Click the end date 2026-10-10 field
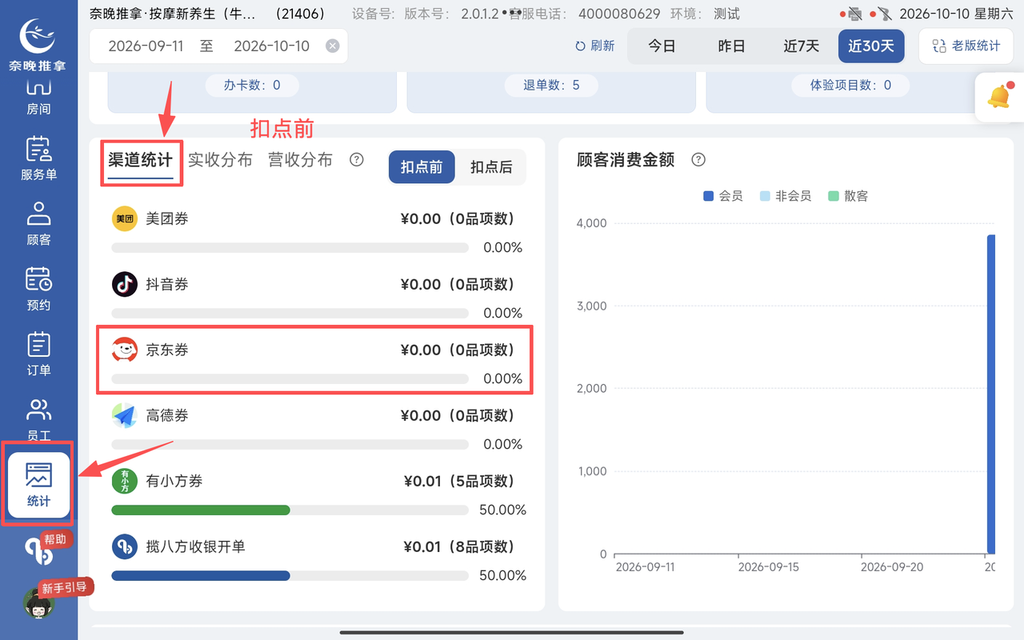 click(272, 46)
